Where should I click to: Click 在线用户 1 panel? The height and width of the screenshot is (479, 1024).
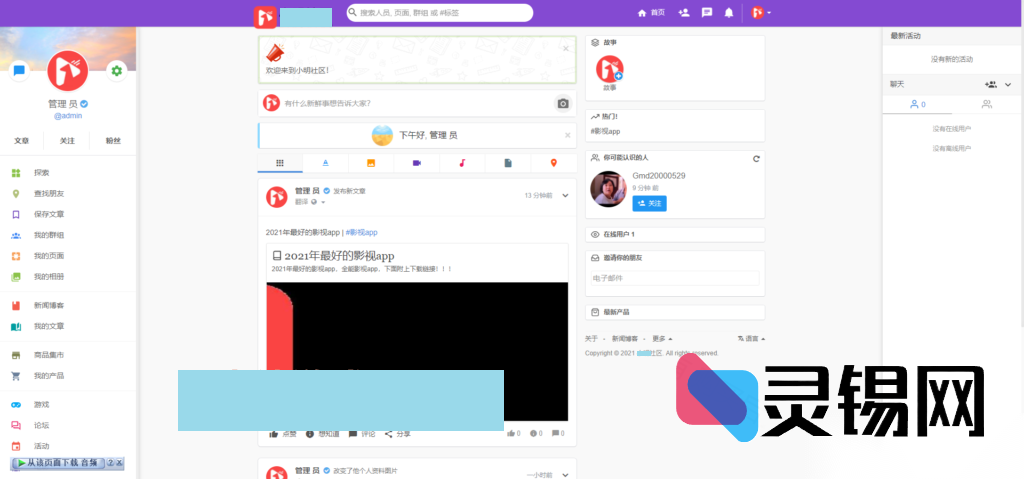coord(675,234)
